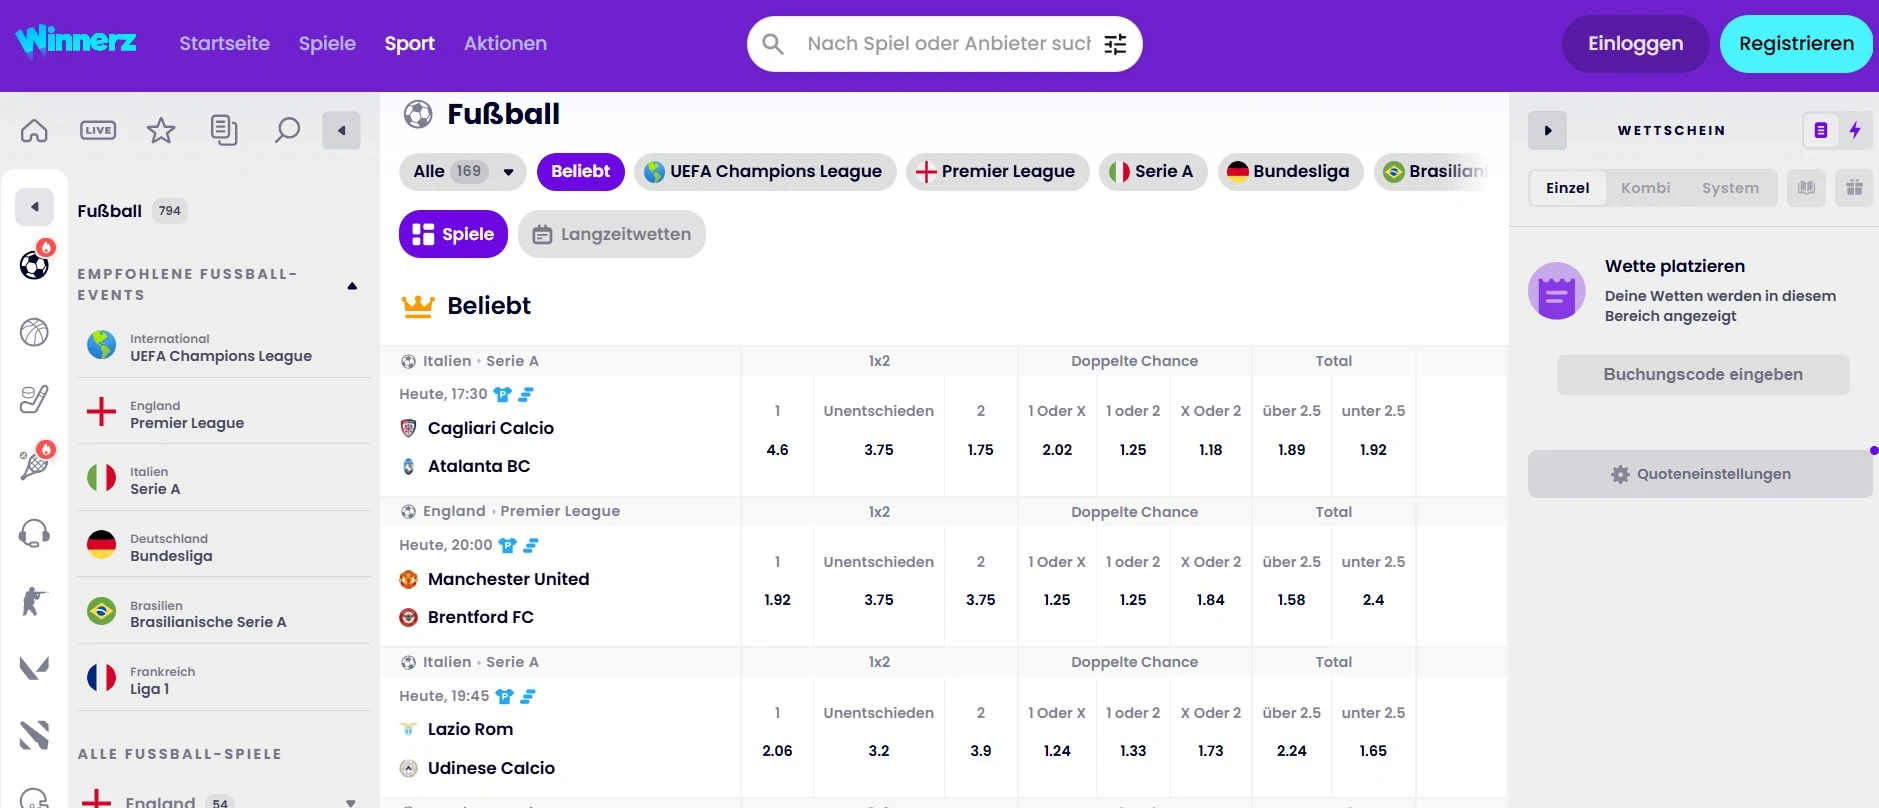Open the gift bonus icon in Wettschein
This screenshot has height=808, width=1879.
click(1854, 188)
